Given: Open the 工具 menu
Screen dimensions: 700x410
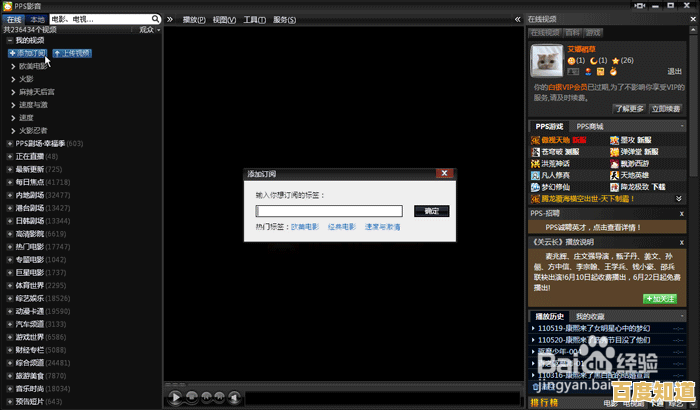Looking at the screenshot, I should pos(256,19).
